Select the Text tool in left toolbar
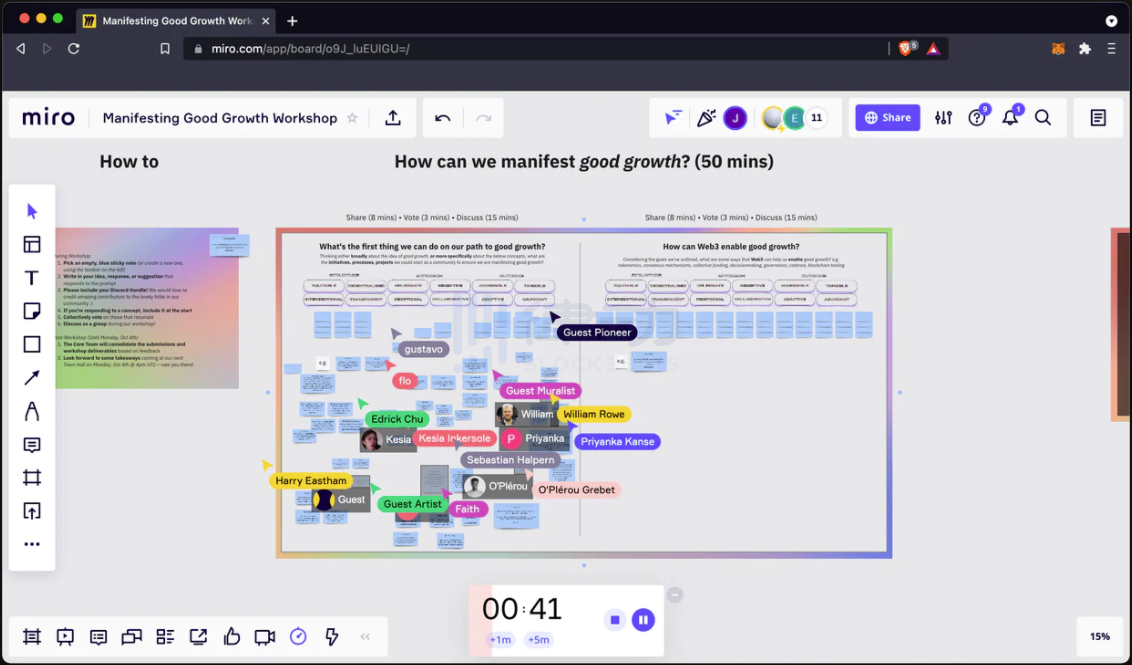Viewport: 1132px width, 665px height. click(32, 278)
